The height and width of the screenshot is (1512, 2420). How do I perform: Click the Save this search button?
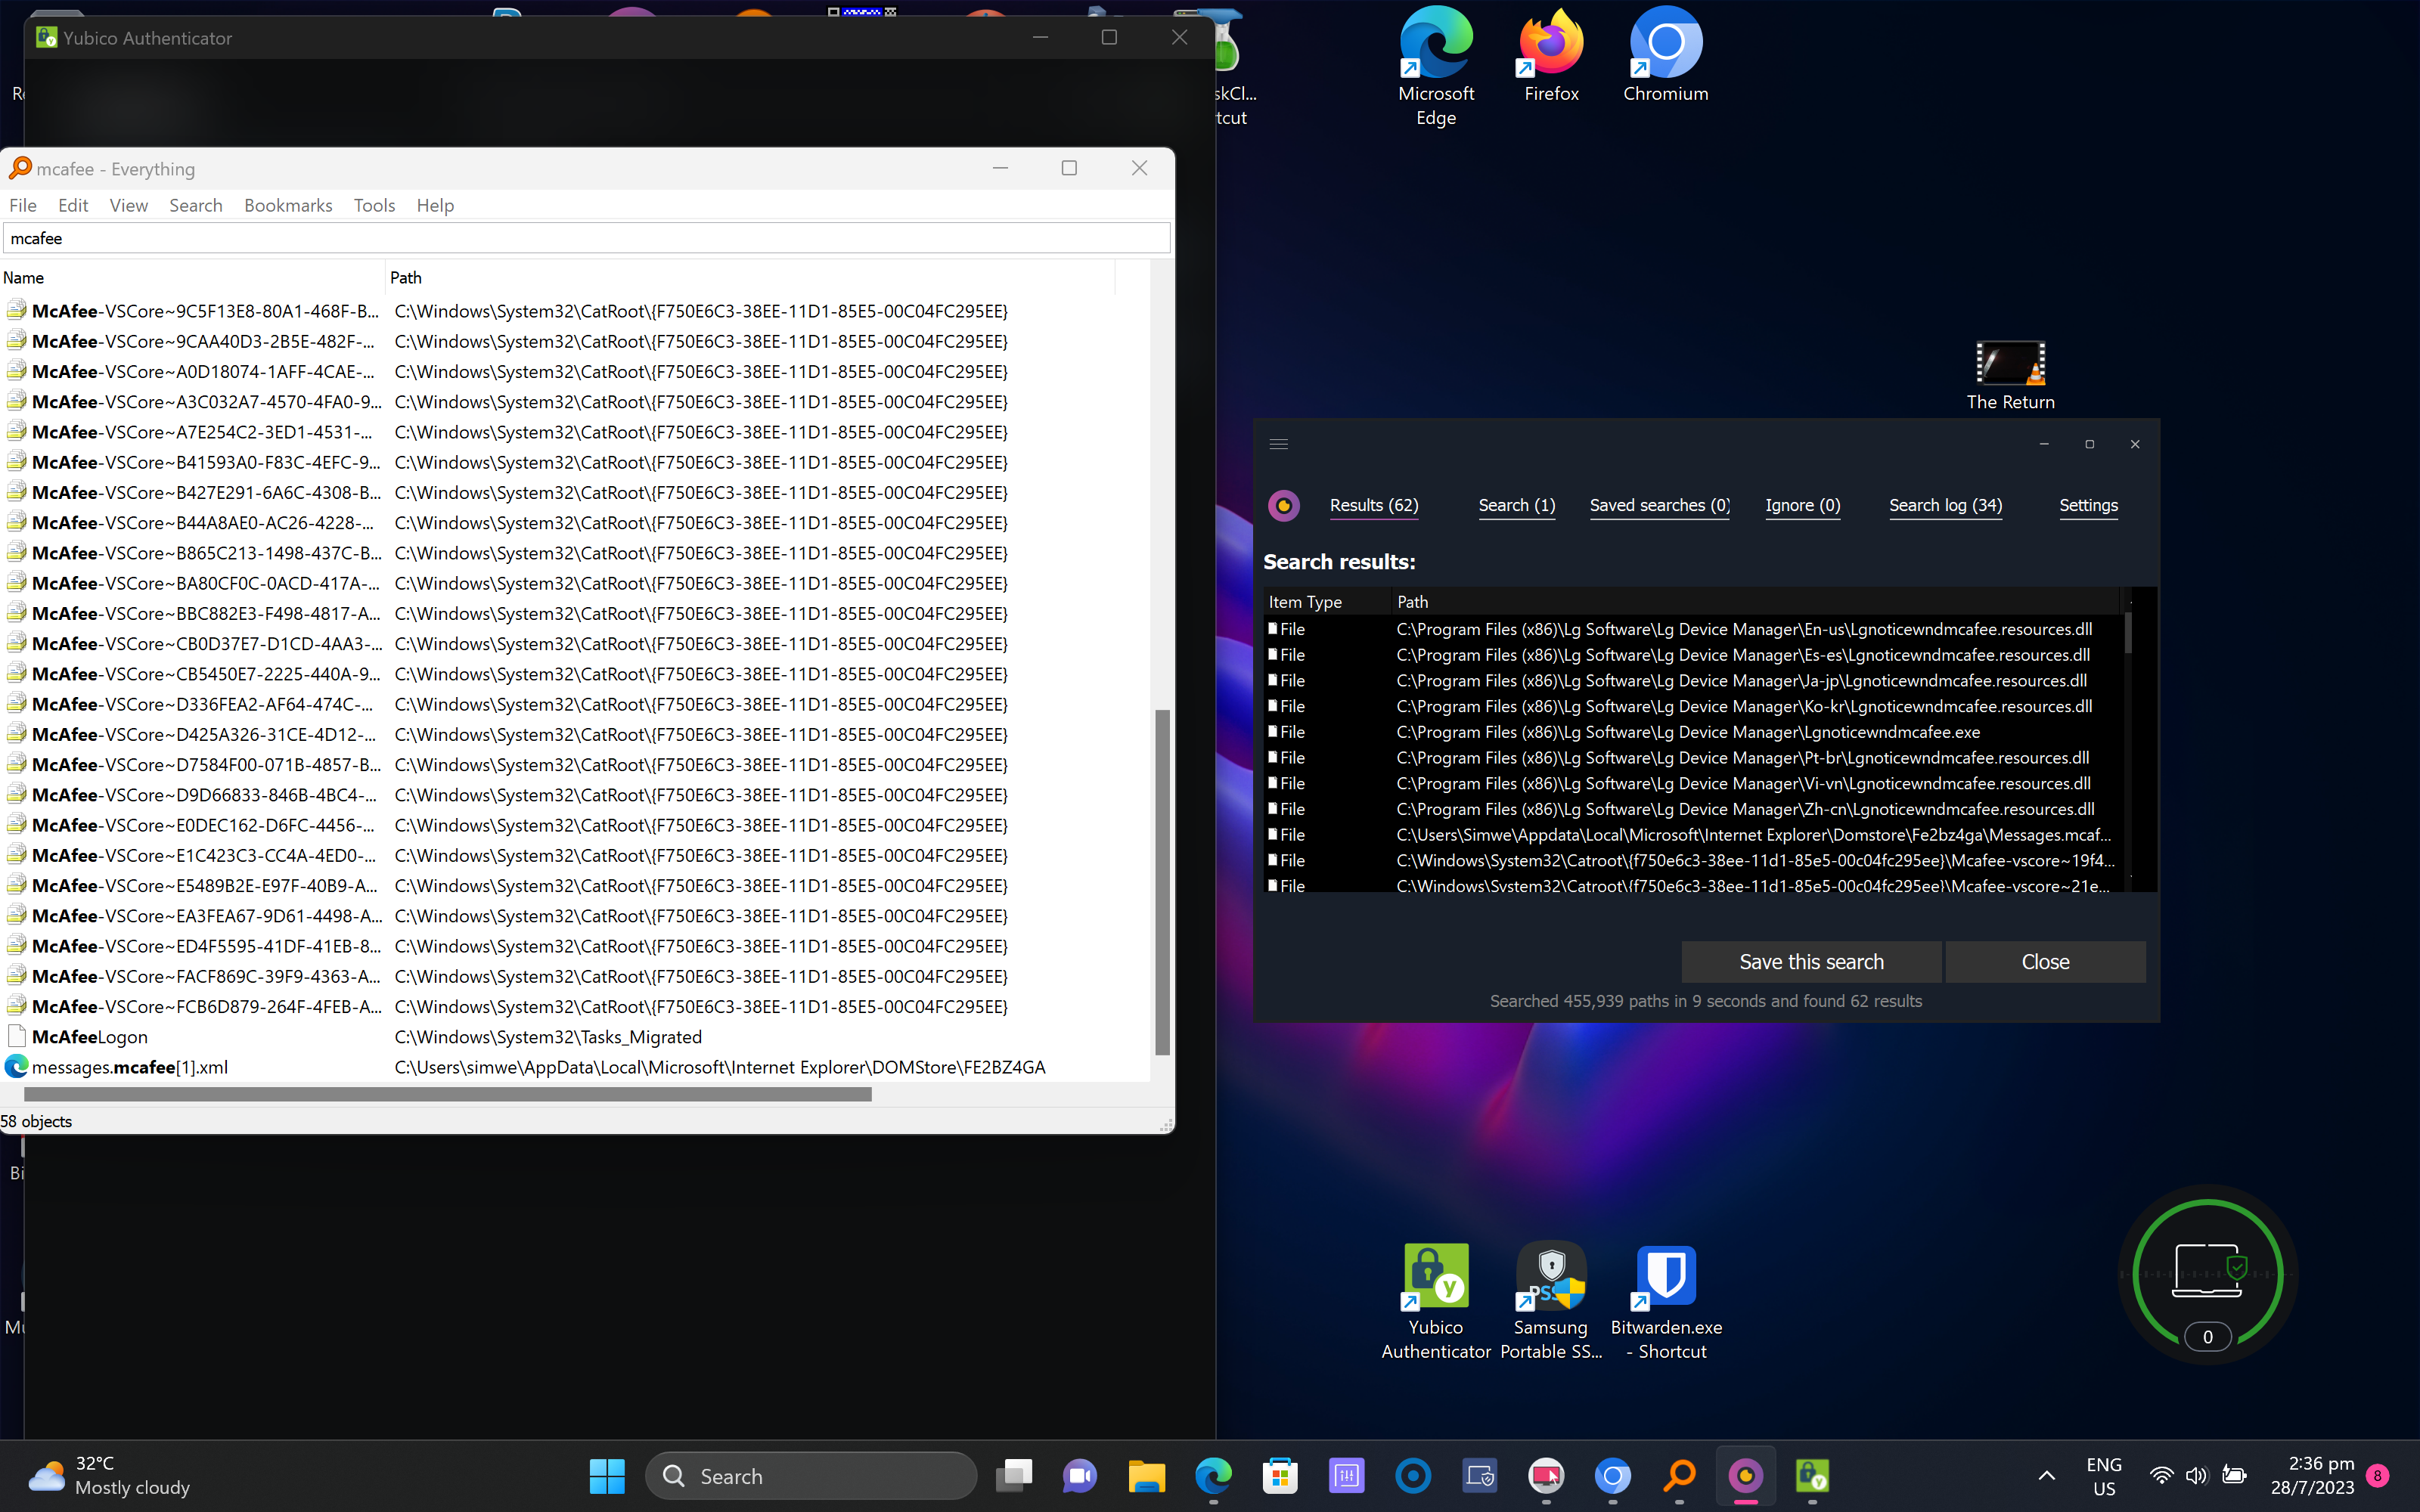(1811, 962)
